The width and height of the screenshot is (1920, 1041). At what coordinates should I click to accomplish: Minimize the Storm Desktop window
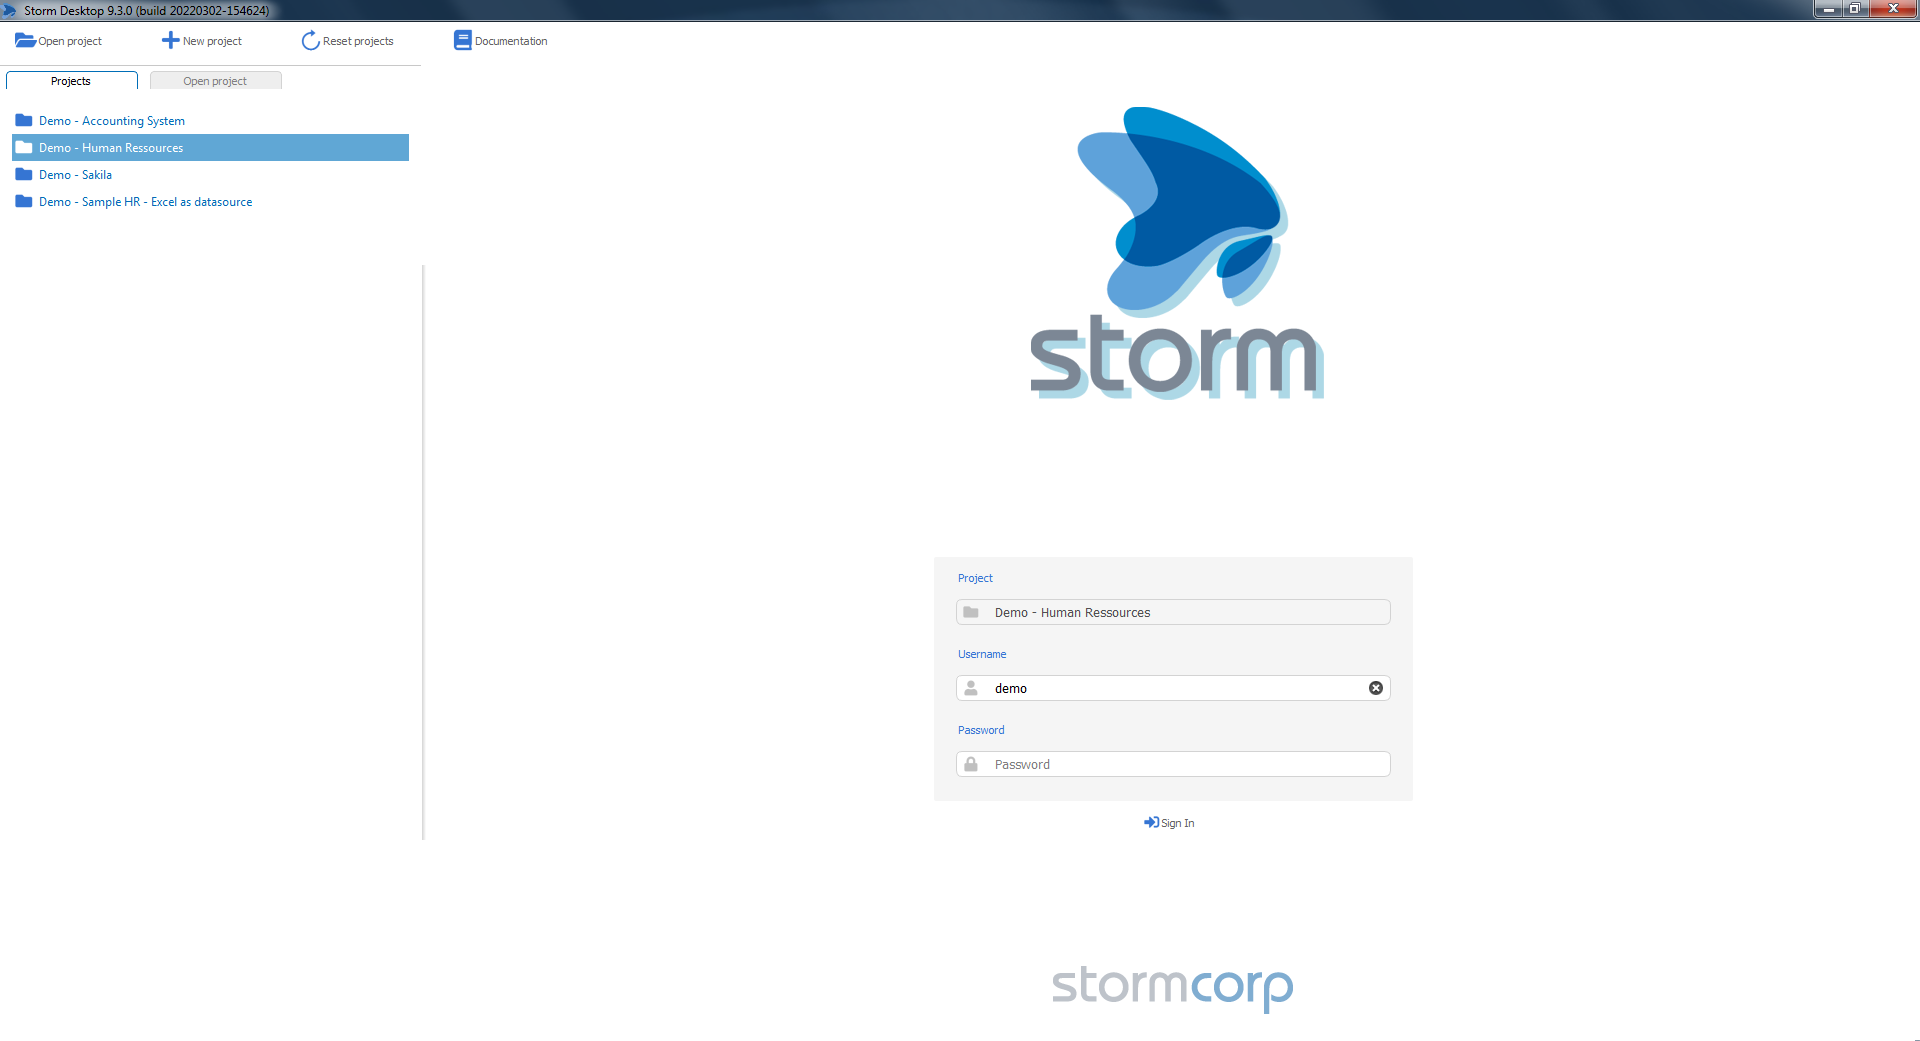pyautogui.click(x=1828, y=9)
